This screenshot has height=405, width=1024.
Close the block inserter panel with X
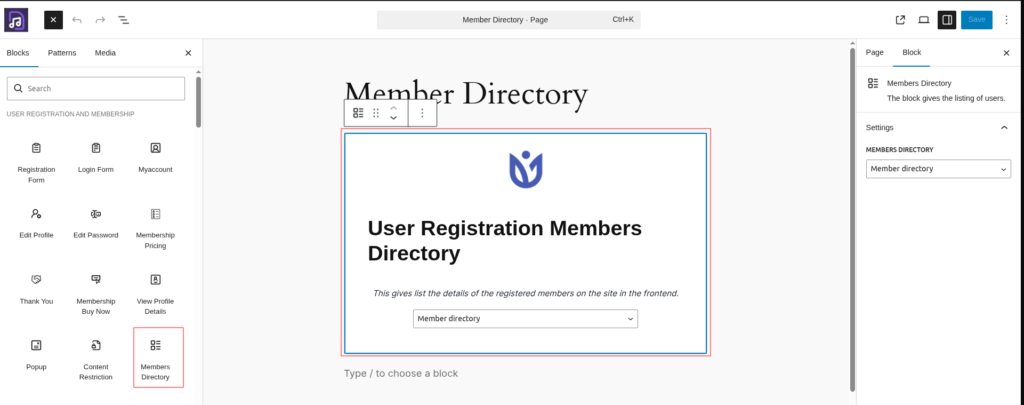(x=188, y=53)
